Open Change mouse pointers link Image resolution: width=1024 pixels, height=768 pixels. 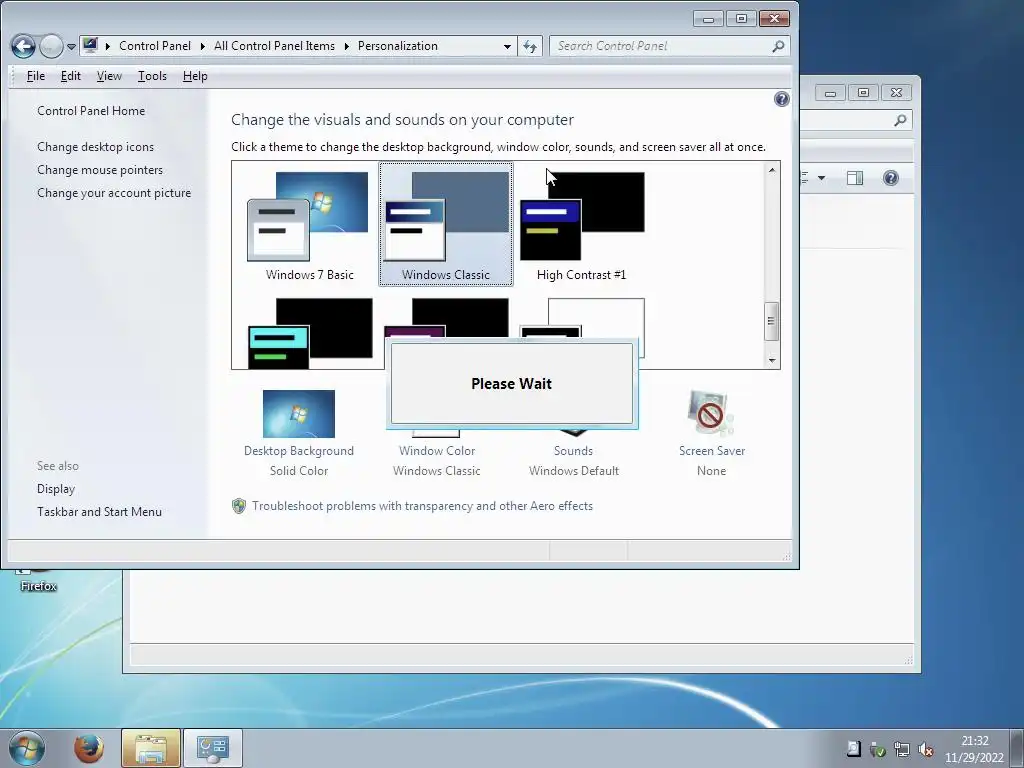(100, 170)
